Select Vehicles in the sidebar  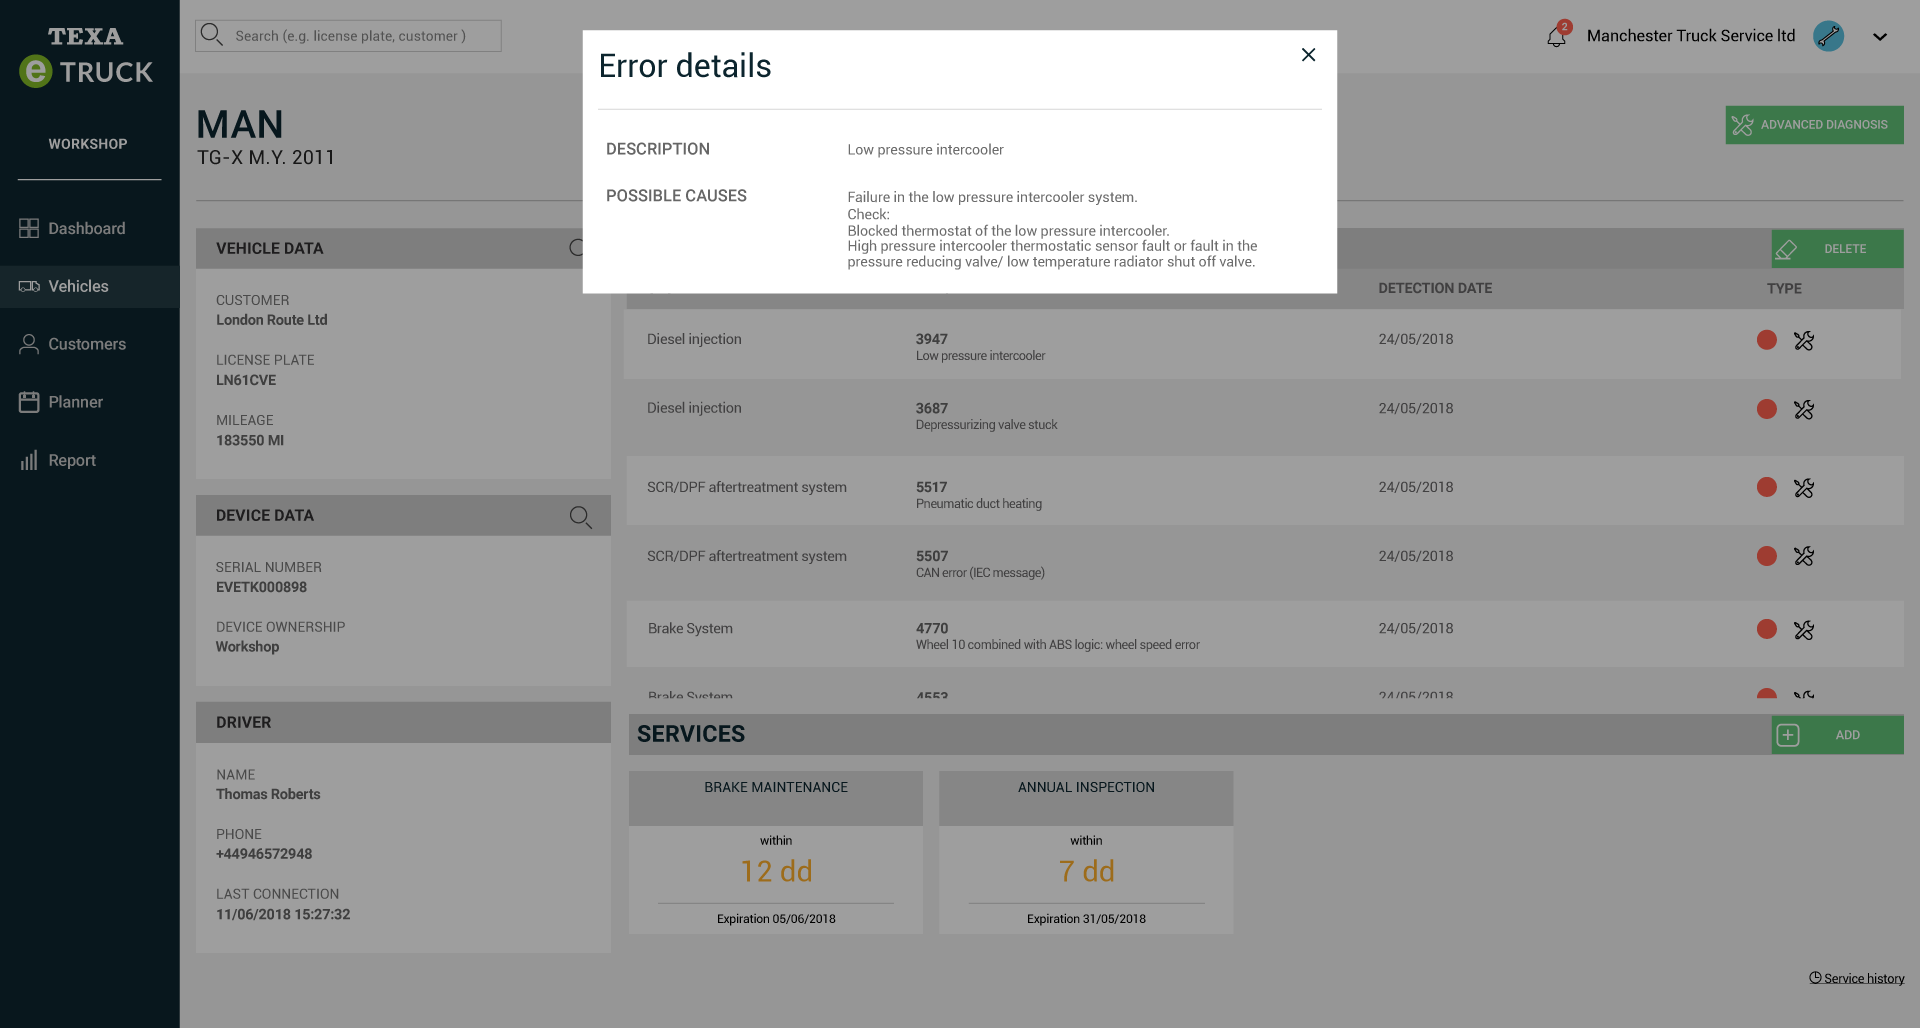90,286
